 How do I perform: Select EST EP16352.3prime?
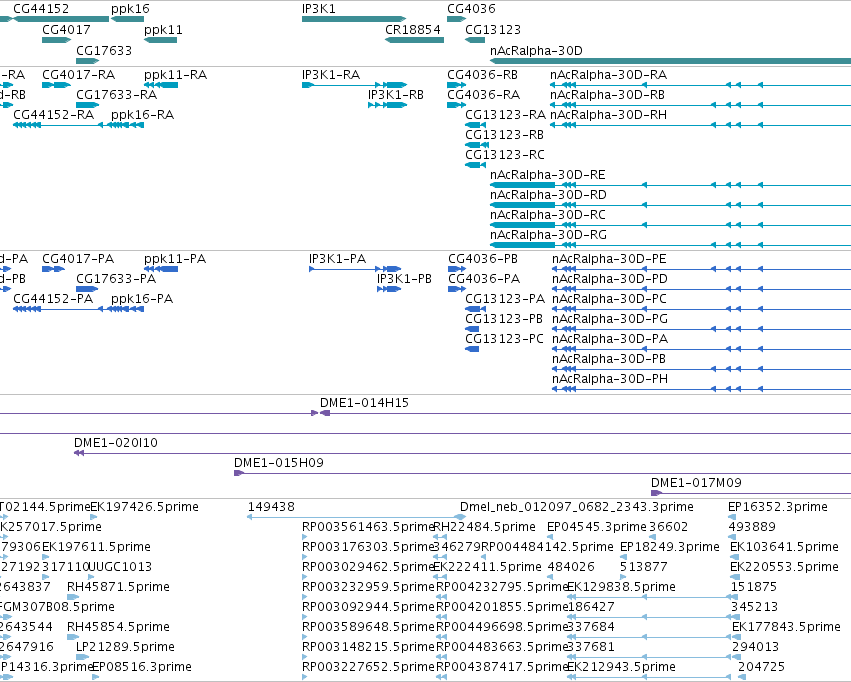[778, 507]
